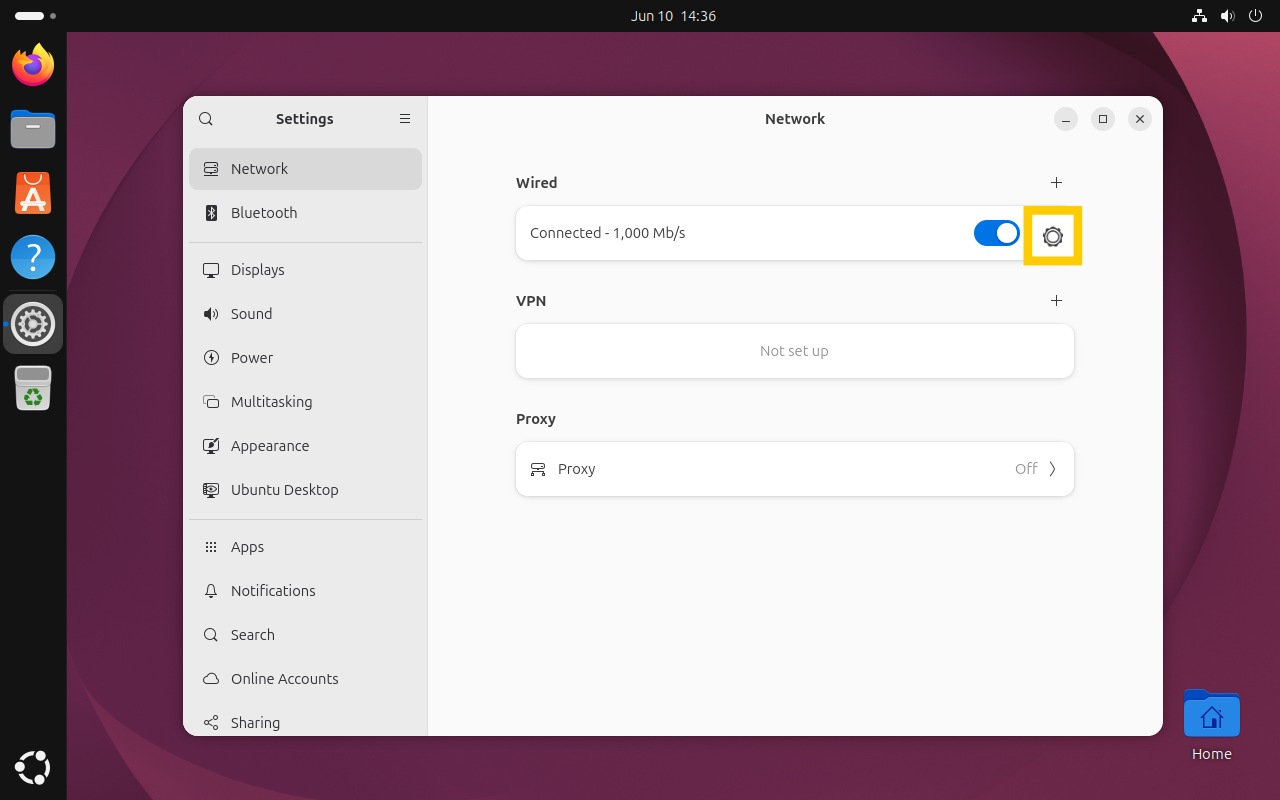Add a new wired connection profile
Screen dimensions: 1280x800
(1056, 183)
